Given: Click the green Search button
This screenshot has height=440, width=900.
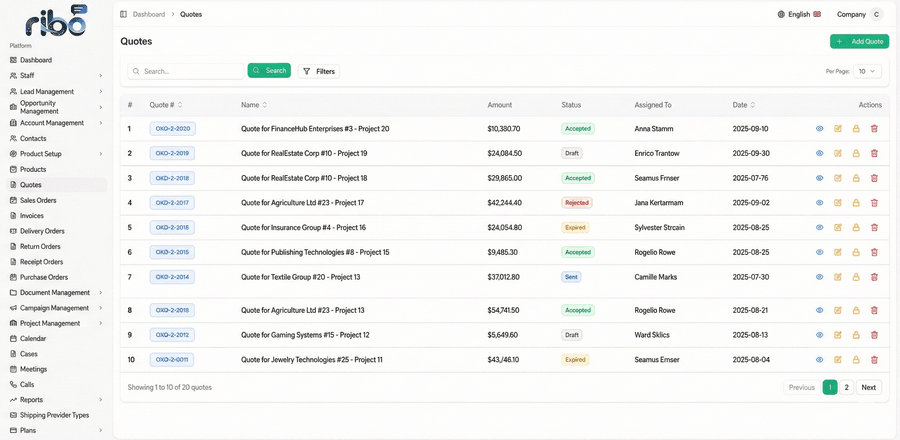Looking at the screenshot, I should 269,71.
